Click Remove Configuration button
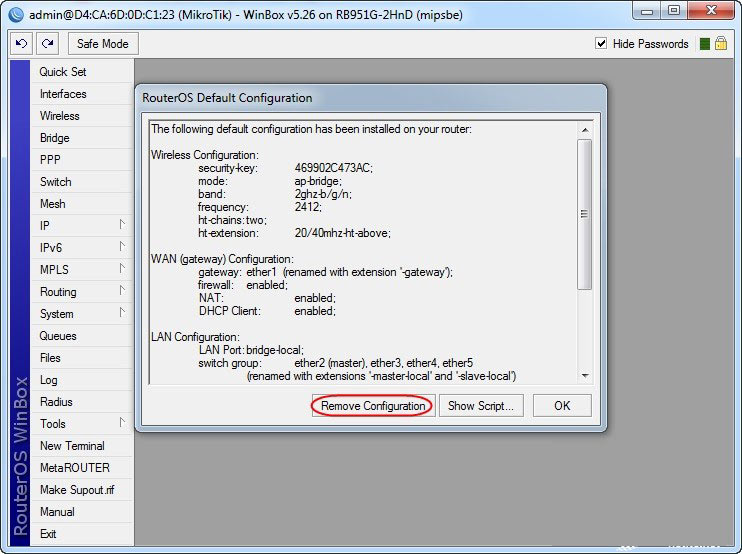Viewport: 742px width, 554px height. 373,406
